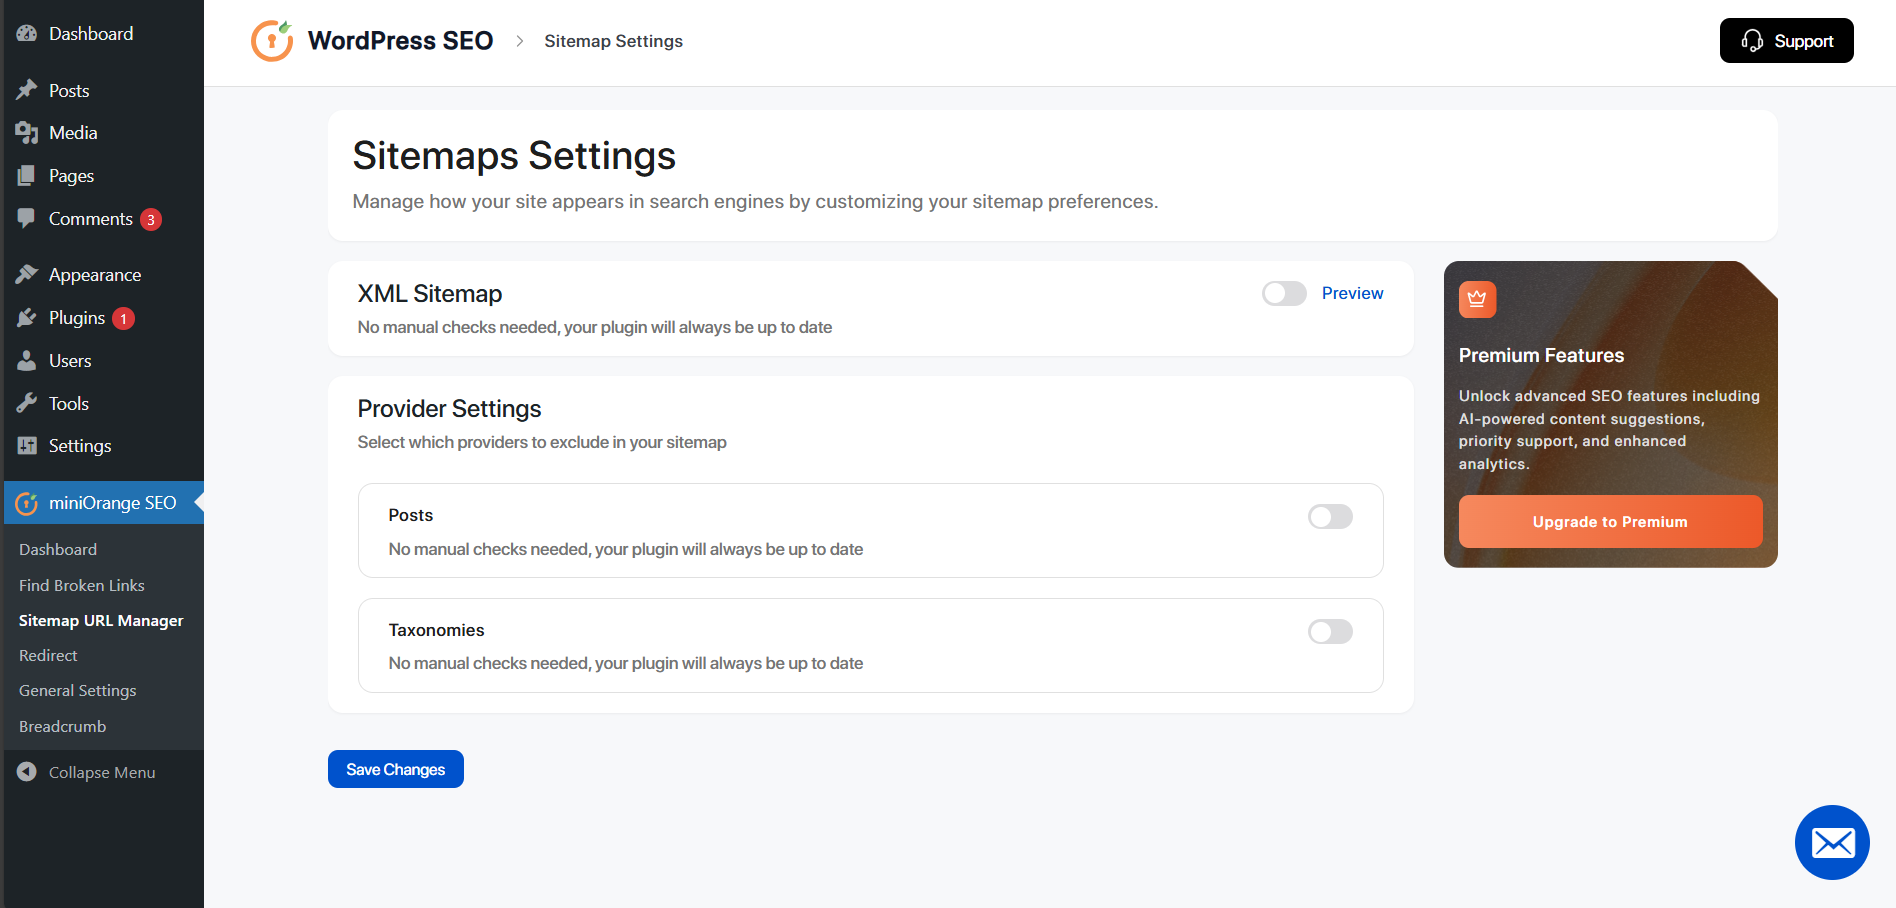Select the miniOrange SEO logo icon
Image resolution: width=1896 pixels, height=908 pixels.
27,503
